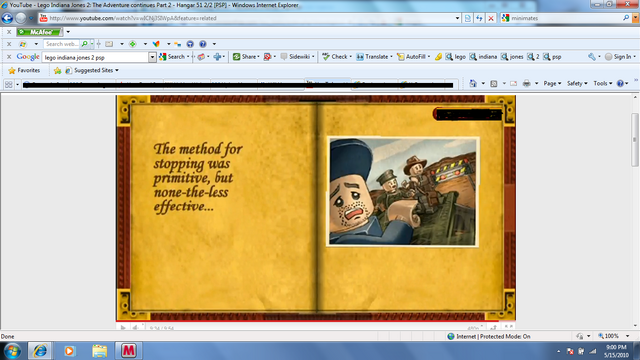Click the Search web input field
640x360 pixels.
[x=61, y=44]
